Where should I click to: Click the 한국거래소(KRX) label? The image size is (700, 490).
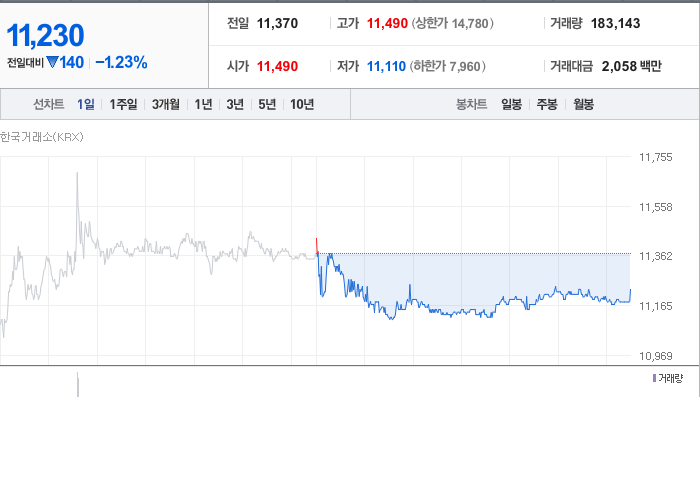point(42,137)
